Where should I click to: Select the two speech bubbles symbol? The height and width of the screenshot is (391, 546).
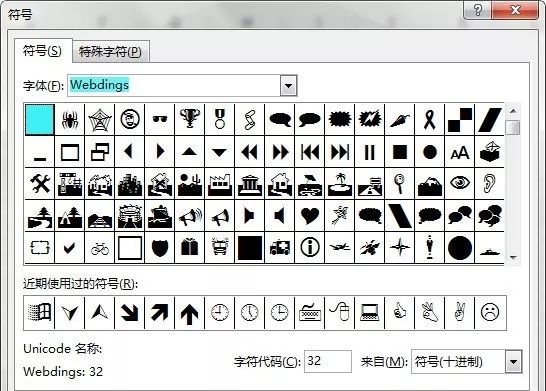click(459, 216)
